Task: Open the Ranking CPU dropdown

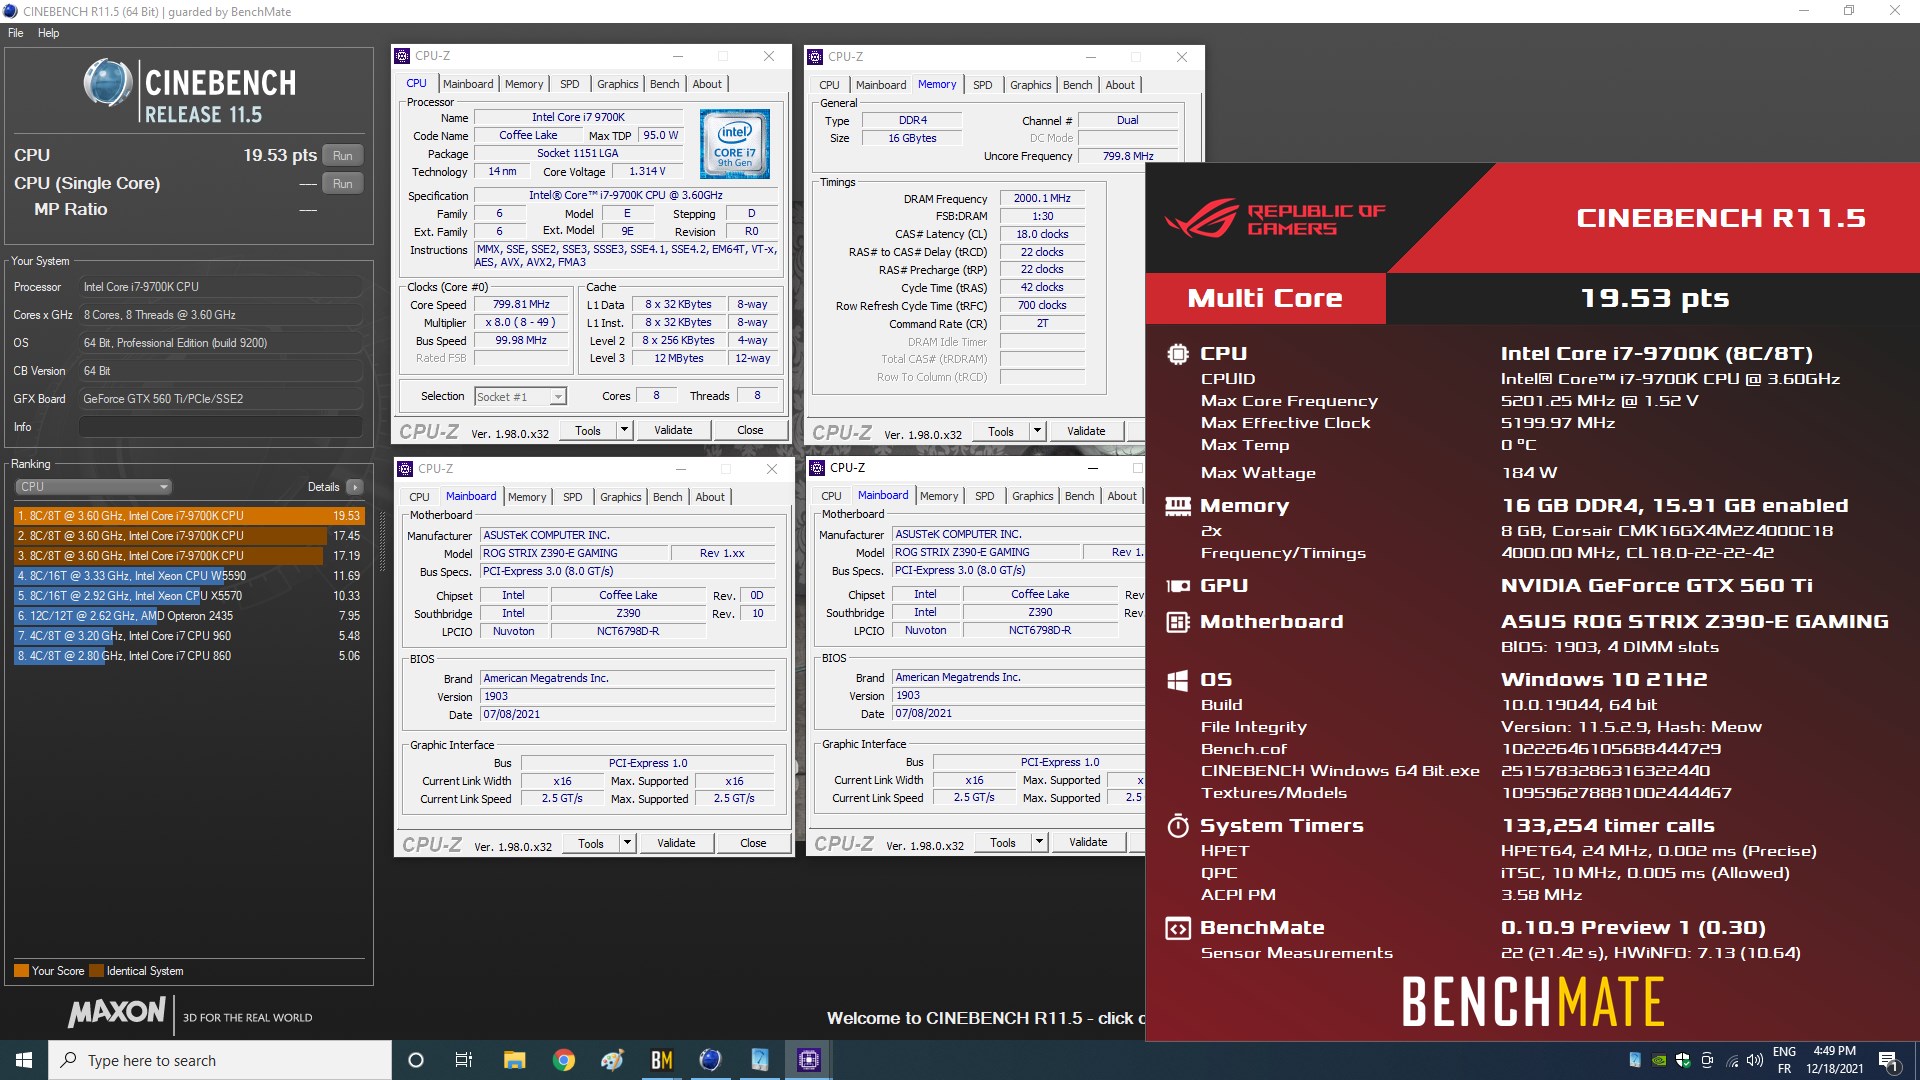Action: pyautogui.click(x=93, y=487)
